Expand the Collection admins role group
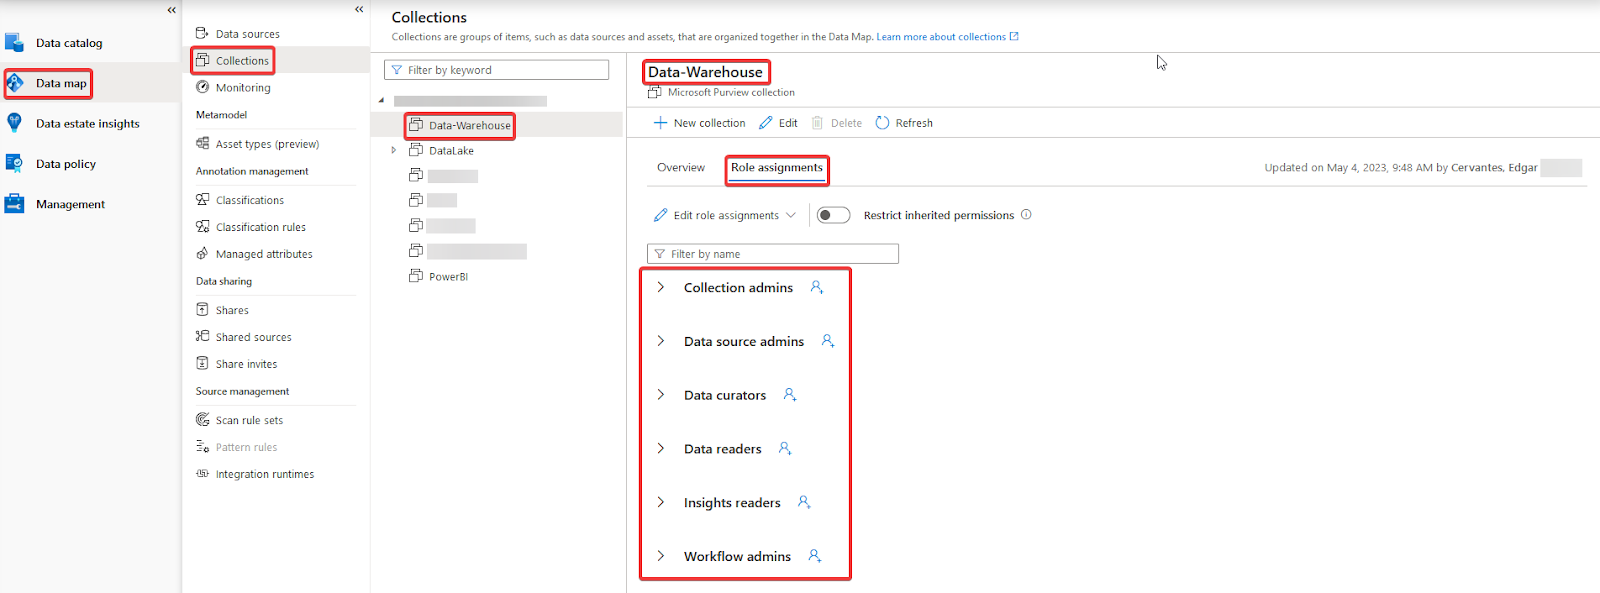This screenshot has width=1600, height=593. tap(661, 287)
